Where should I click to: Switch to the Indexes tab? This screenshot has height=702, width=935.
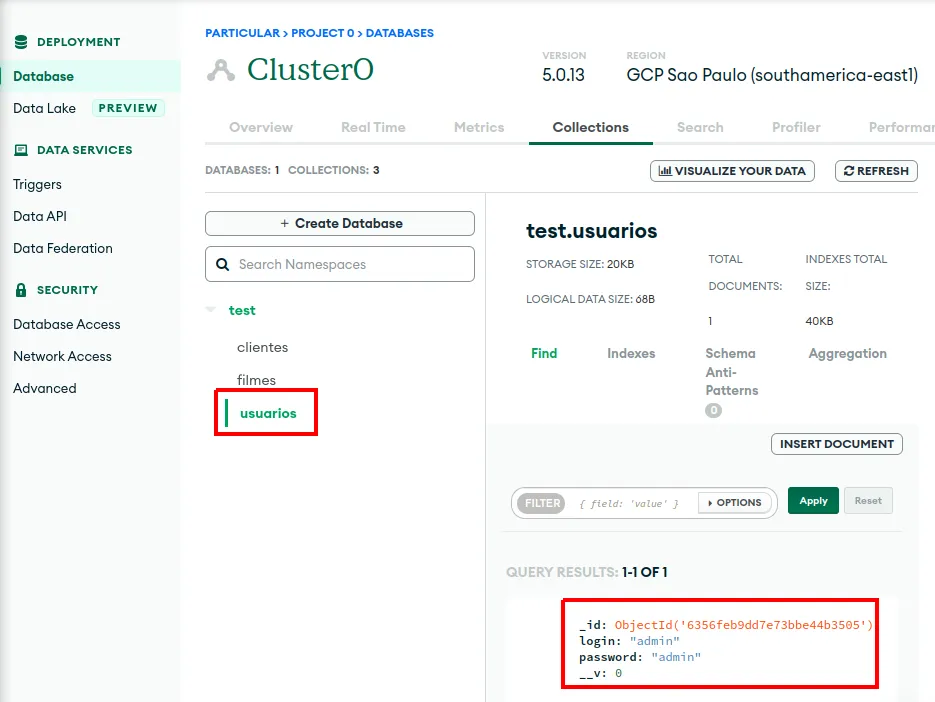tap(631, 353)
